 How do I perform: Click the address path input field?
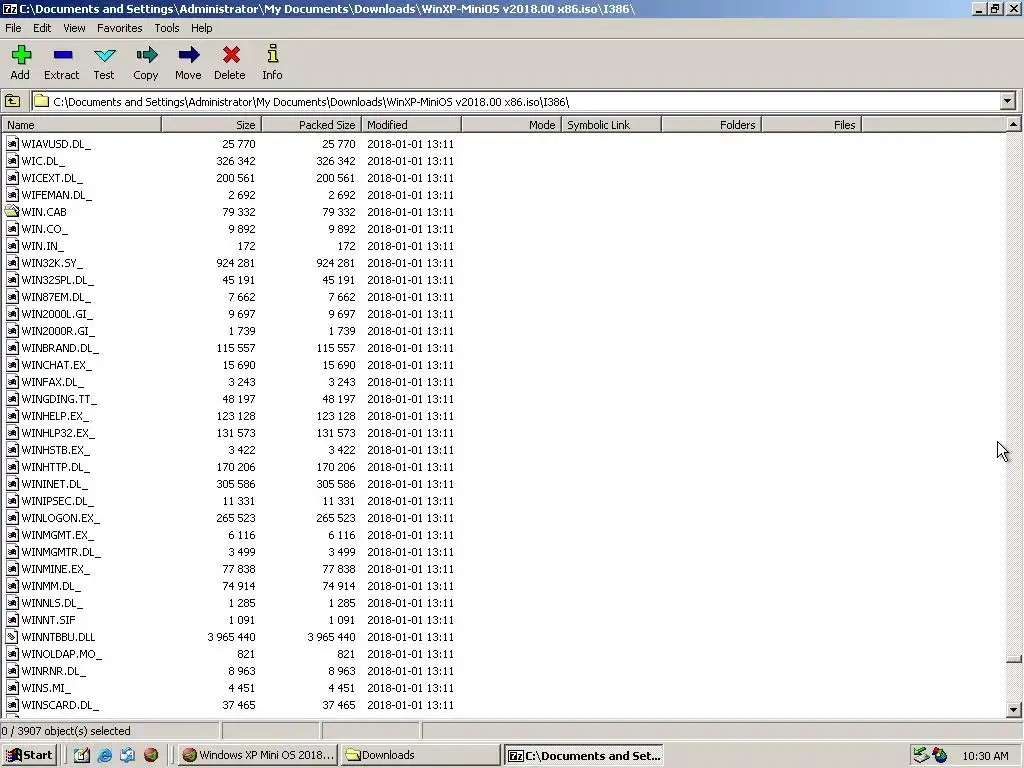[516, 101]
